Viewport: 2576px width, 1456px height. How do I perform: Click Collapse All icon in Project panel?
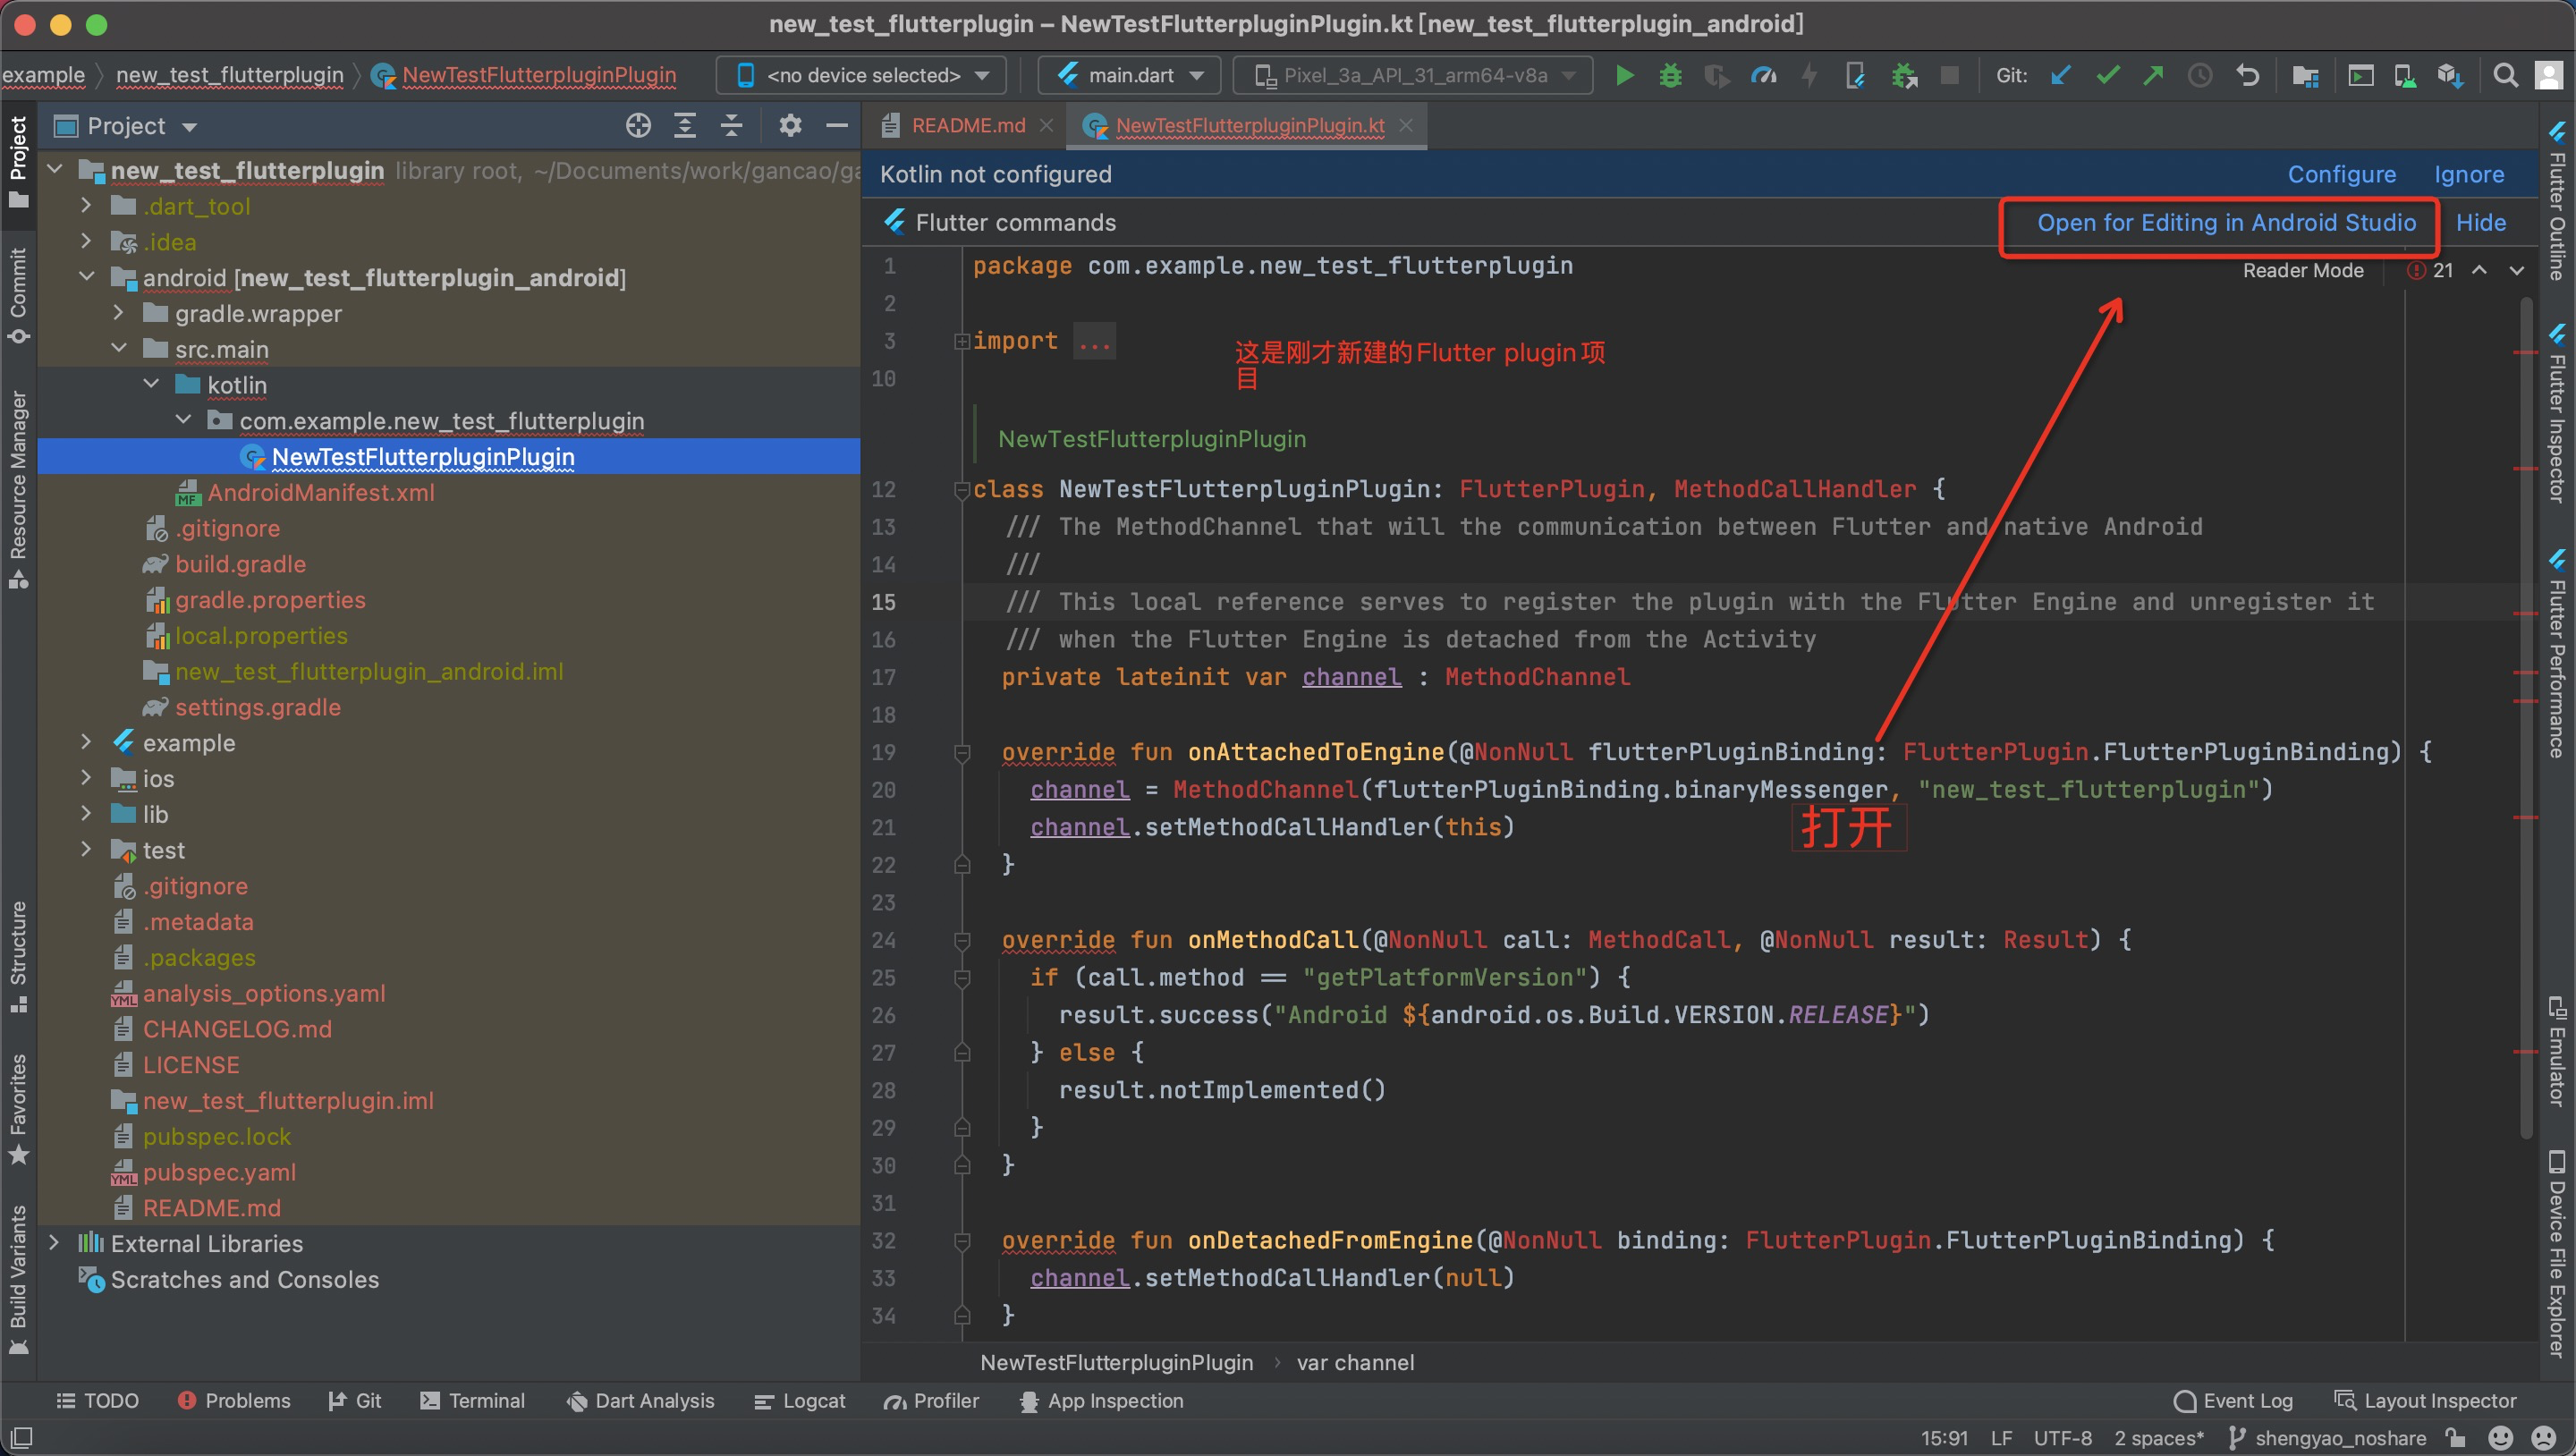tap(732, 126)
